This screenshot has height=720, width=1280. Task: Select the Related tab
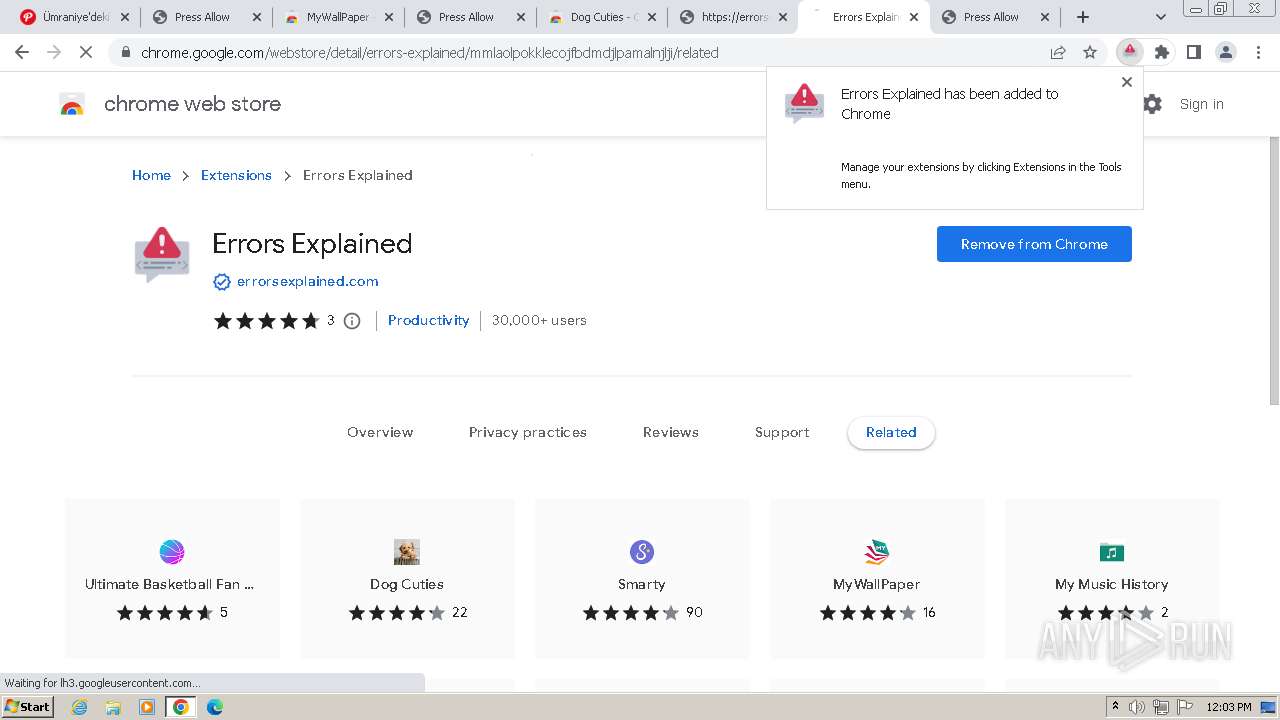(x=891, y=432)
